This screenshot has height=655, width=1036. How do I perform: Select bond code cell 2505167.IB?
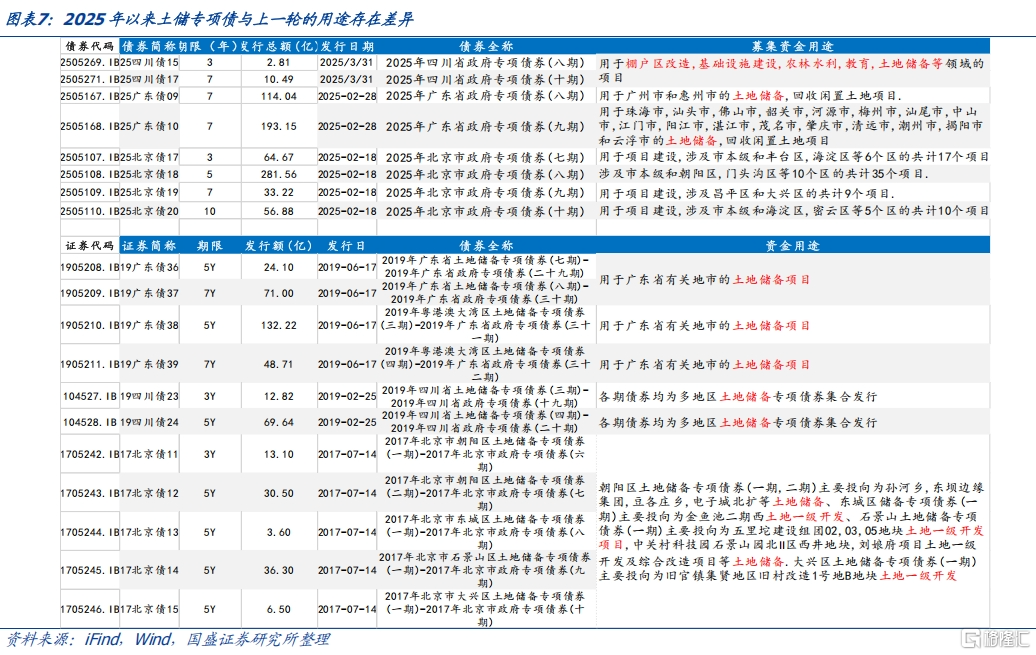(x=90, y=96)
